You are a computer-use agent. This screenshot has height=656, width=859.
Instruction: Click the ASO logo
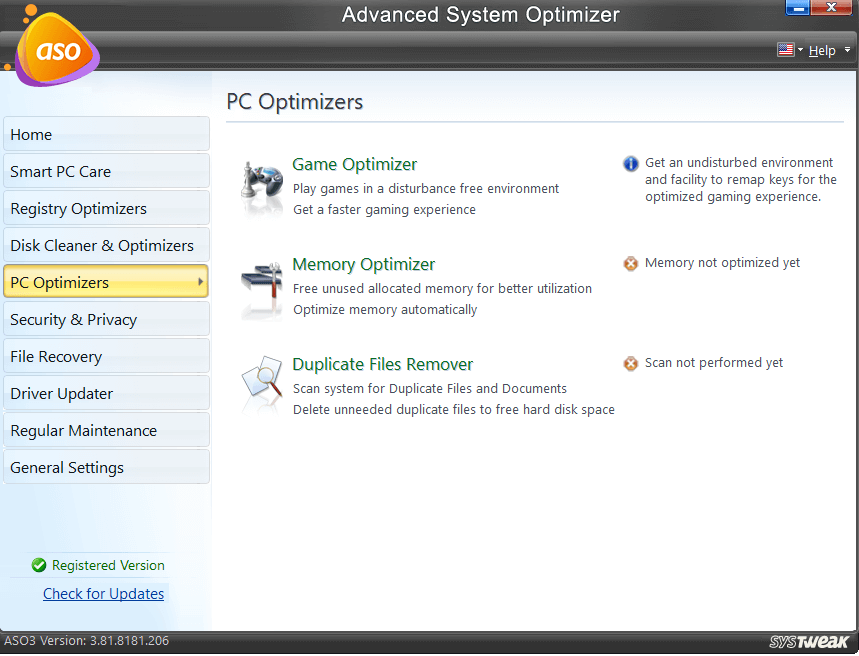point(57,51)
